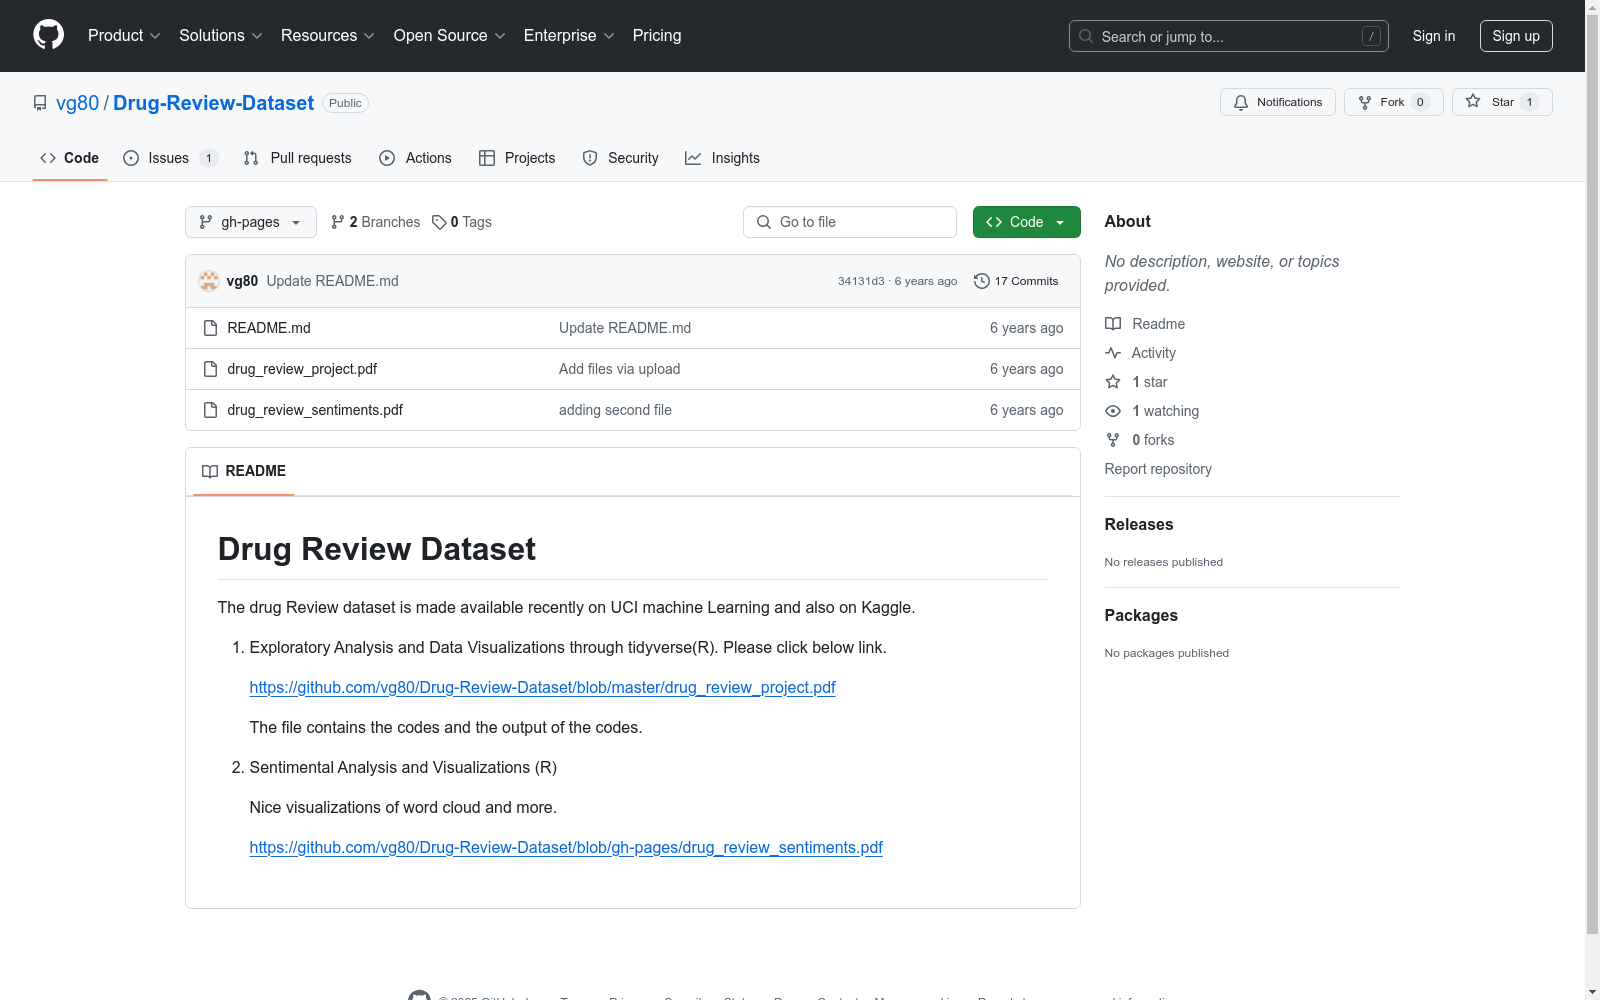
Task: Click the file icon beside README.md
Action: pyautogui.click(x=210, y=328)
